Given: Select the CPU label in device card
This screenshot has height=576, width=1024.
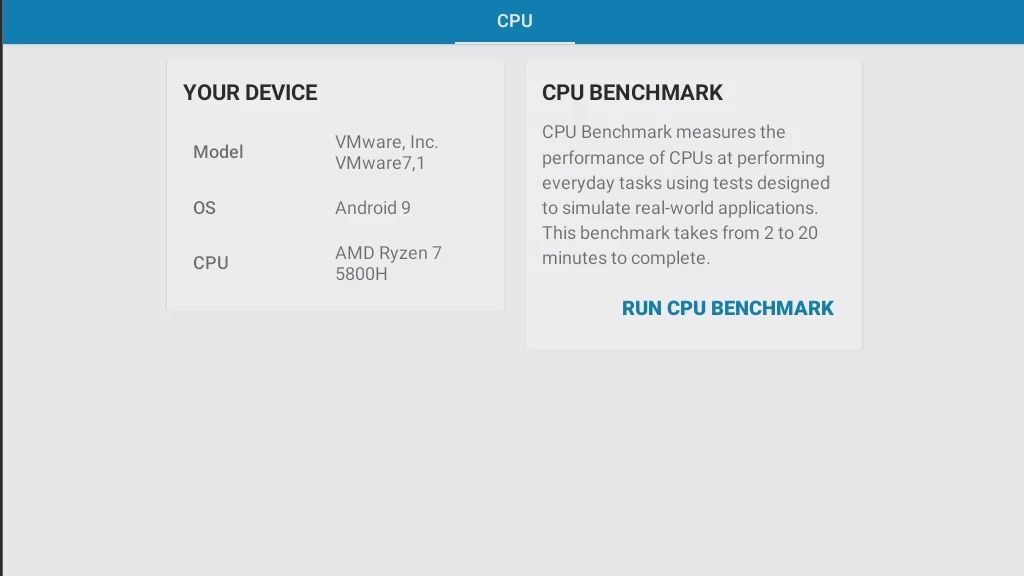Looking at the screenshot, I should click(x=210, y=263).
